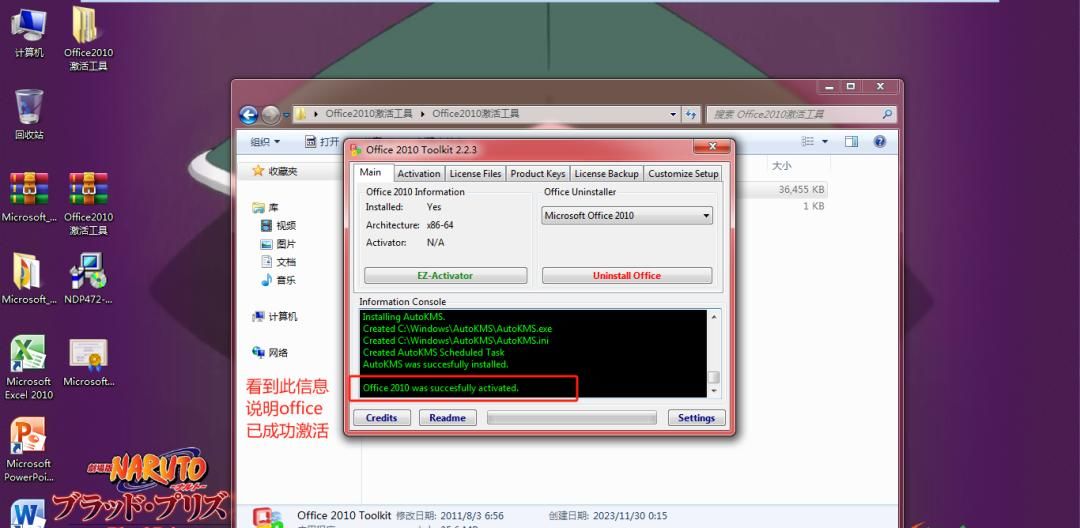This screenshot has height=528, width=1080.
Task: Open the Office2010激活工具 folder on desktop
Action: (88, 38)
